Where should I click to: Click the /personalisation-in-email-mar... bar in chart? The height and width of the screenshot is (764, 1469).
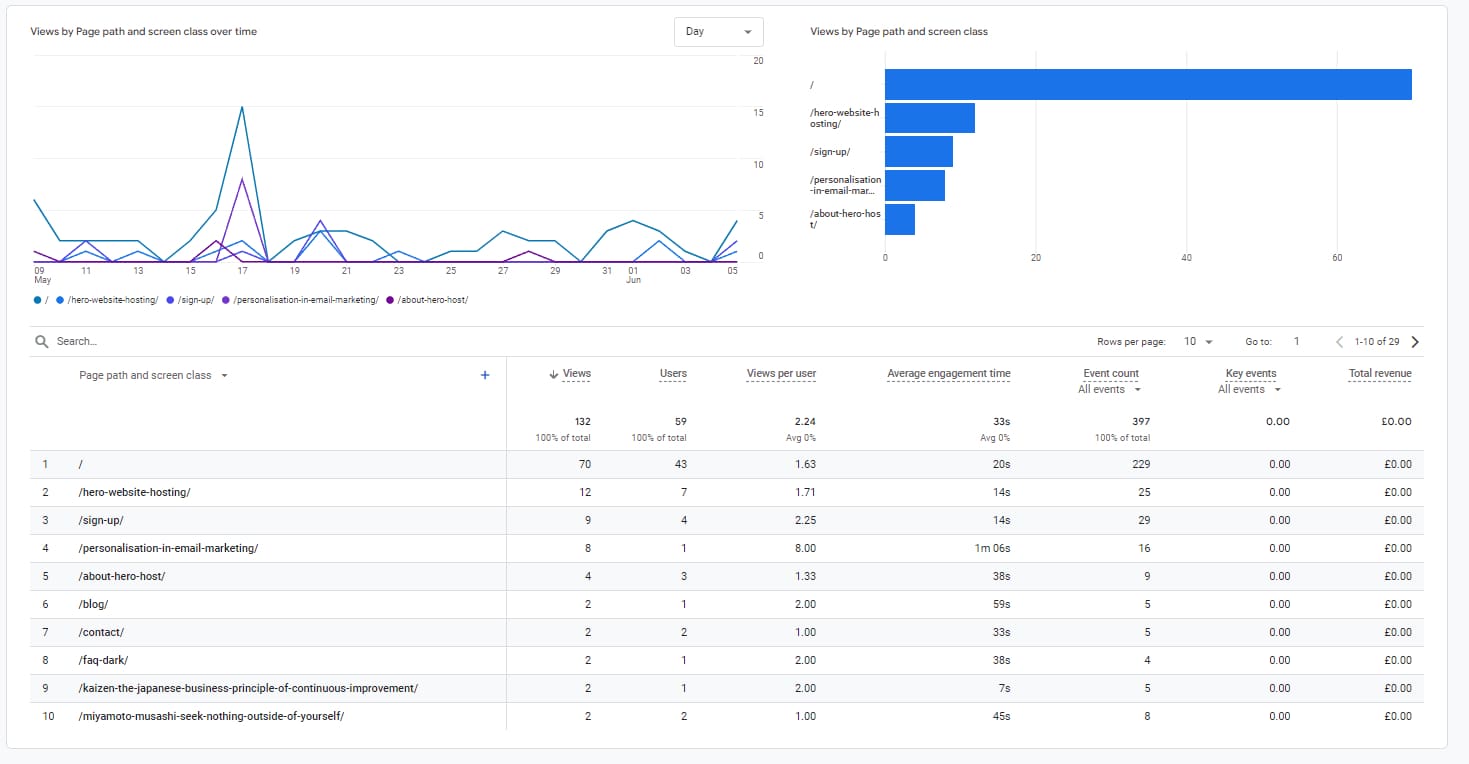pyautogui.click(x=915, y=186)
